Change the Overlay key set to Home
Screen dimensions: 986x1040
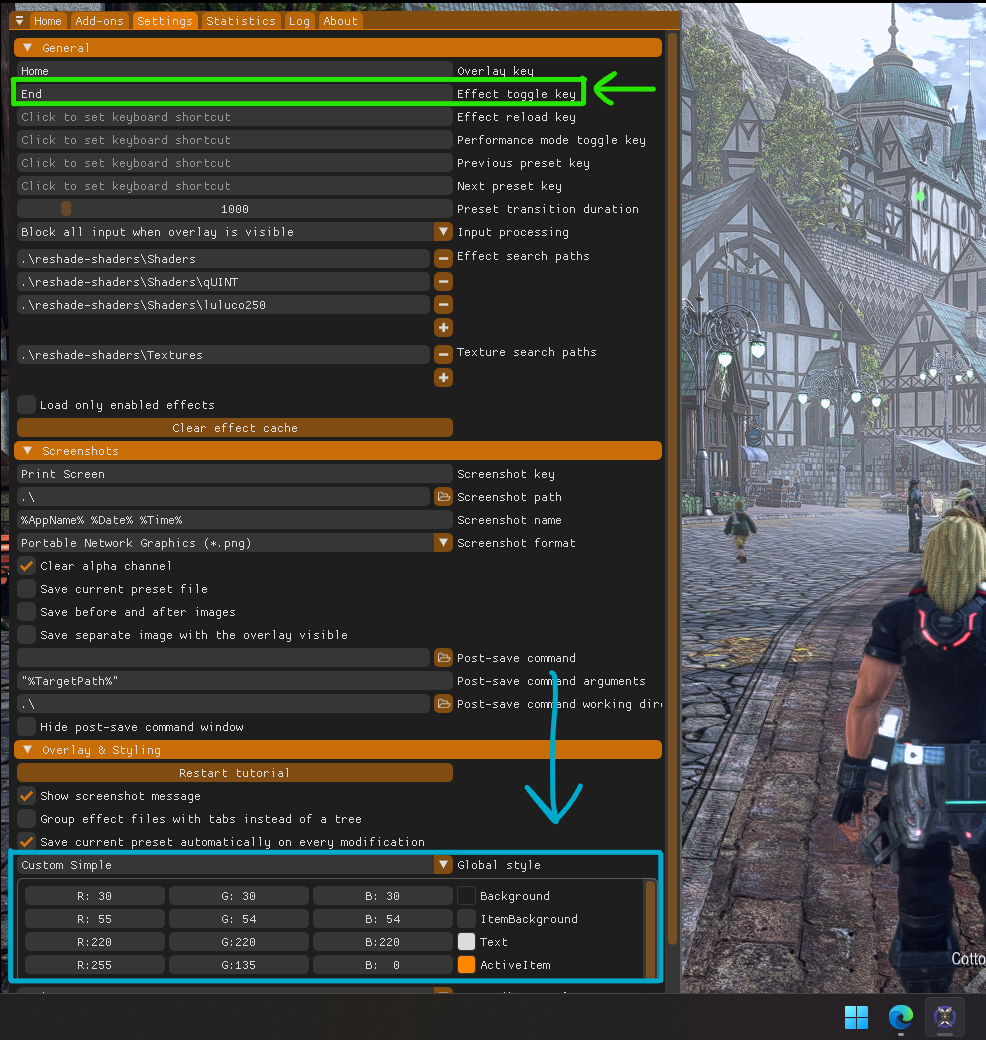click(x=235, y=71)
